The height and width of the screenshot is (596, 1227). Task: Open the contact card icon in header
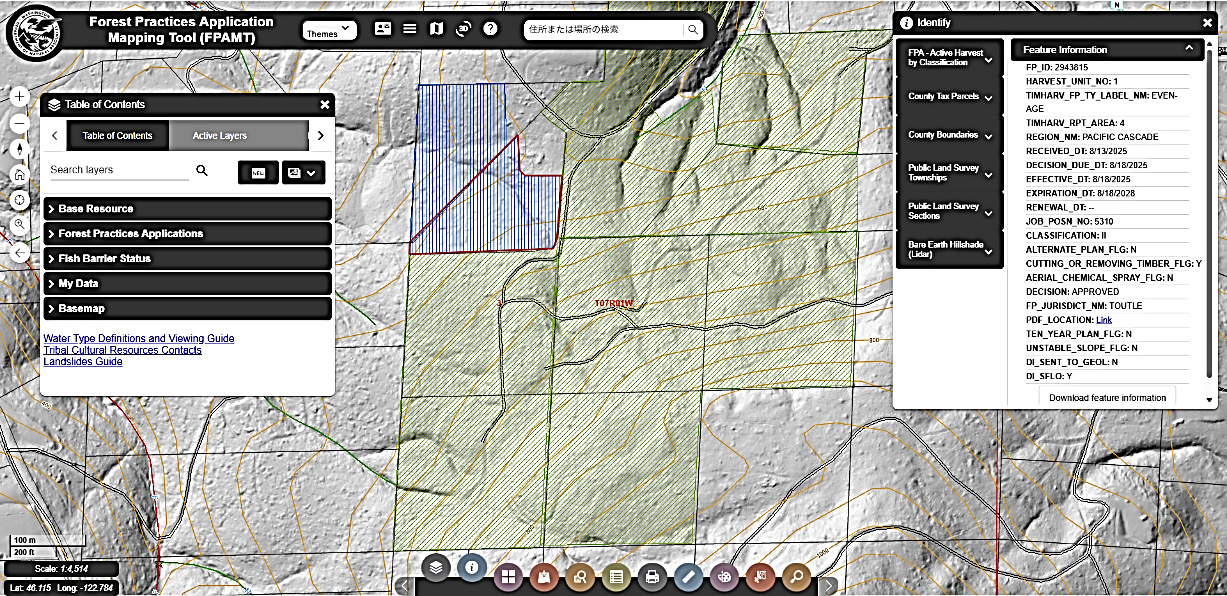[x=383, y=30]
